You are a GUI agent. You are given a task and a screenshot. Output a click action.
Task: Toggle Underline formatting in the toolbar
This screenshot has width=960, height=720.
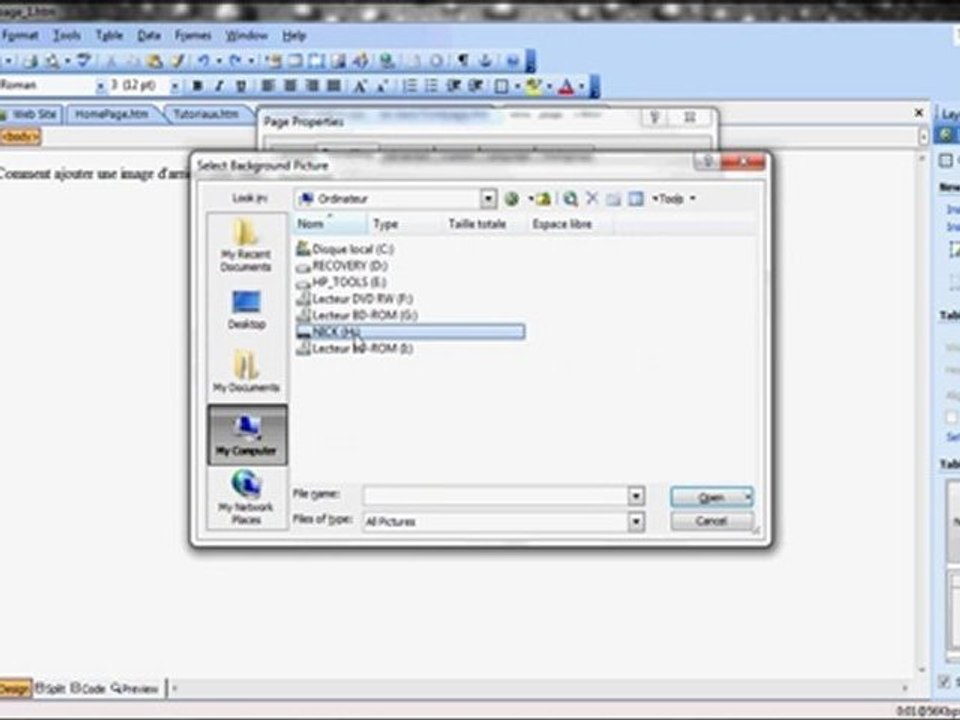pos(241,86)
